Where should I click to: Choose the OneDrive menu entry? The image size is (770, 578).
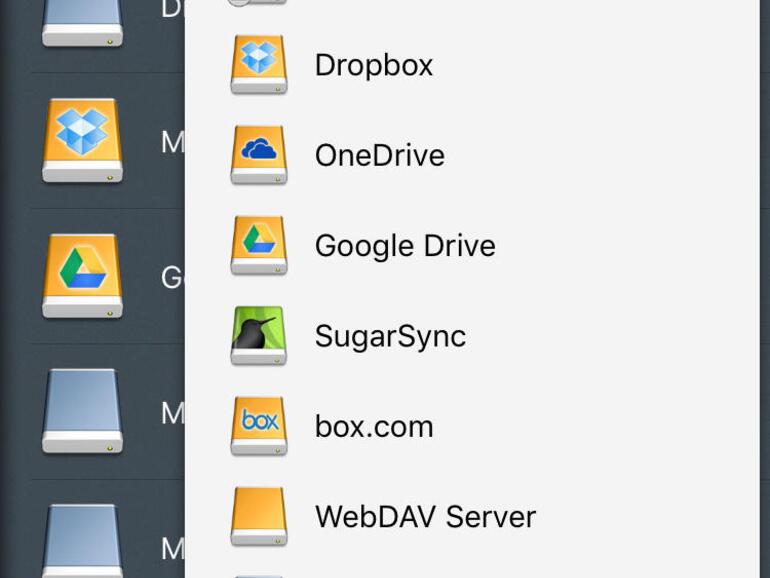(x=380, y=155)
